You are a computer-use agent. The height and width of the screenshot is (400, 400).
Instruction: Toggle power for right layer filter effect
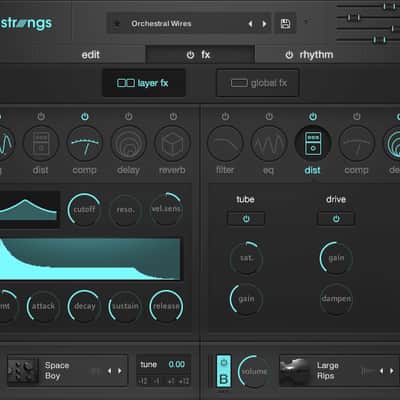pos(225,116)
